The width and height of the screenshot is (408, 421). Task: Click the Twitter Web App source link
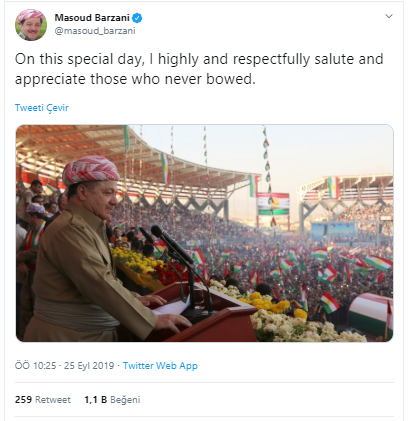[x=160, y=366]
